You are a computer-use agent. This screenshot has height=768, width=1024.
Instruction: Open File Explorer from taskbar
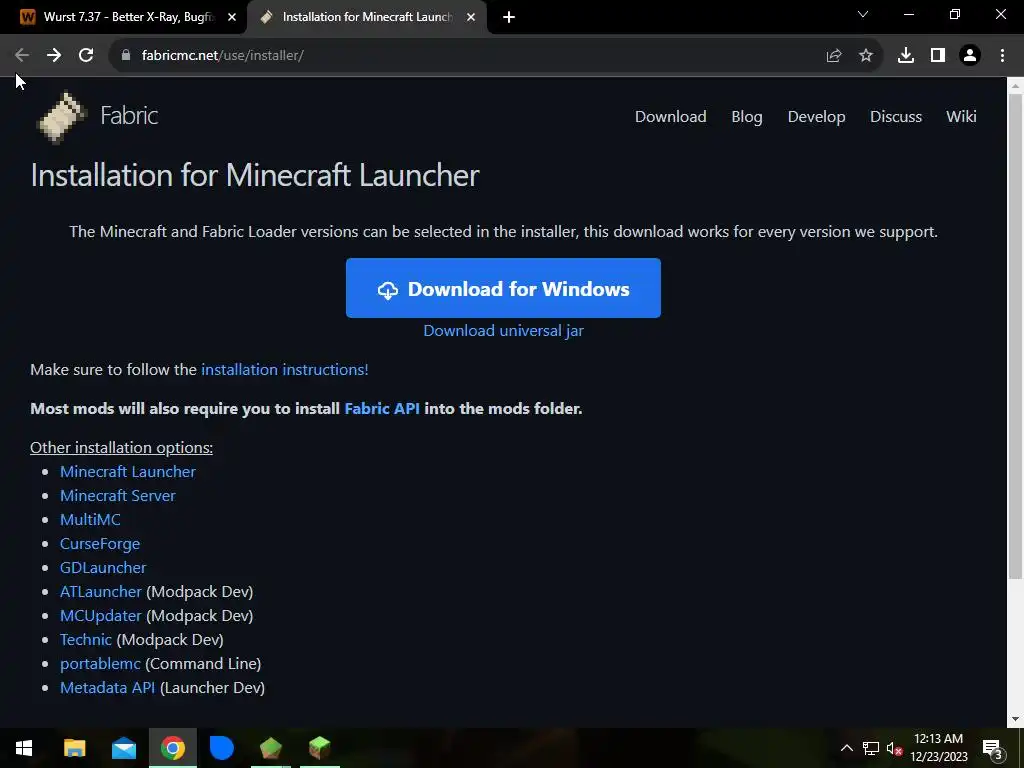[x=74, y=748]
